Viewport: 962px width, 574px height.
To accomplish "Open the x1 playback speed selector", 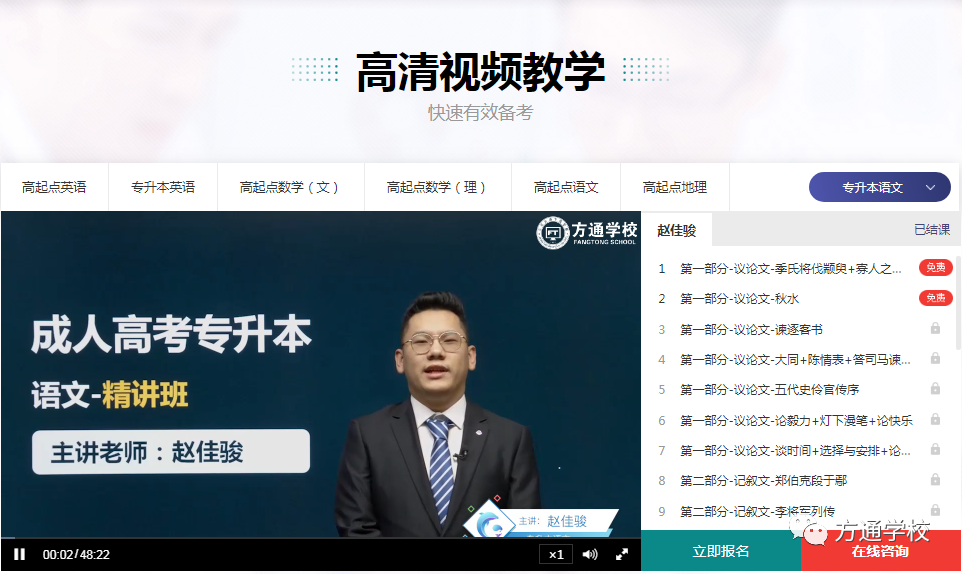I will point(556,554).
